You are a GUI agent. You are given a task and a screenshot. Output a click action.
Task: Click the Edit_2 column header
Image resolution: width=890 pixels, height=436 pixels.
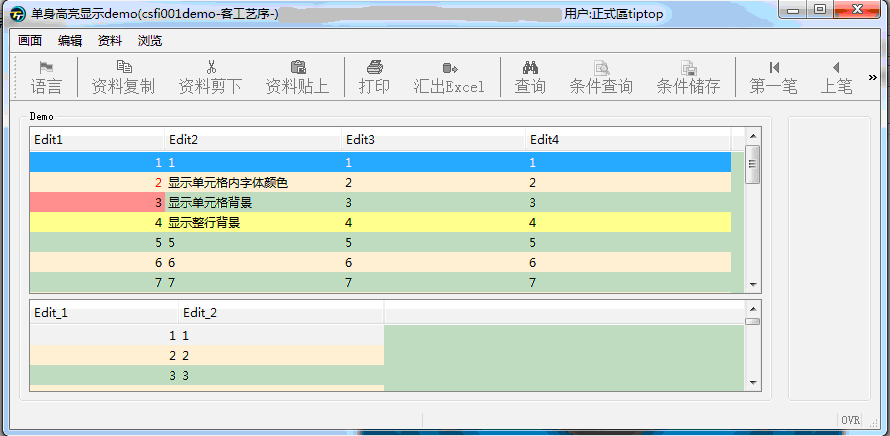point(282,313)
